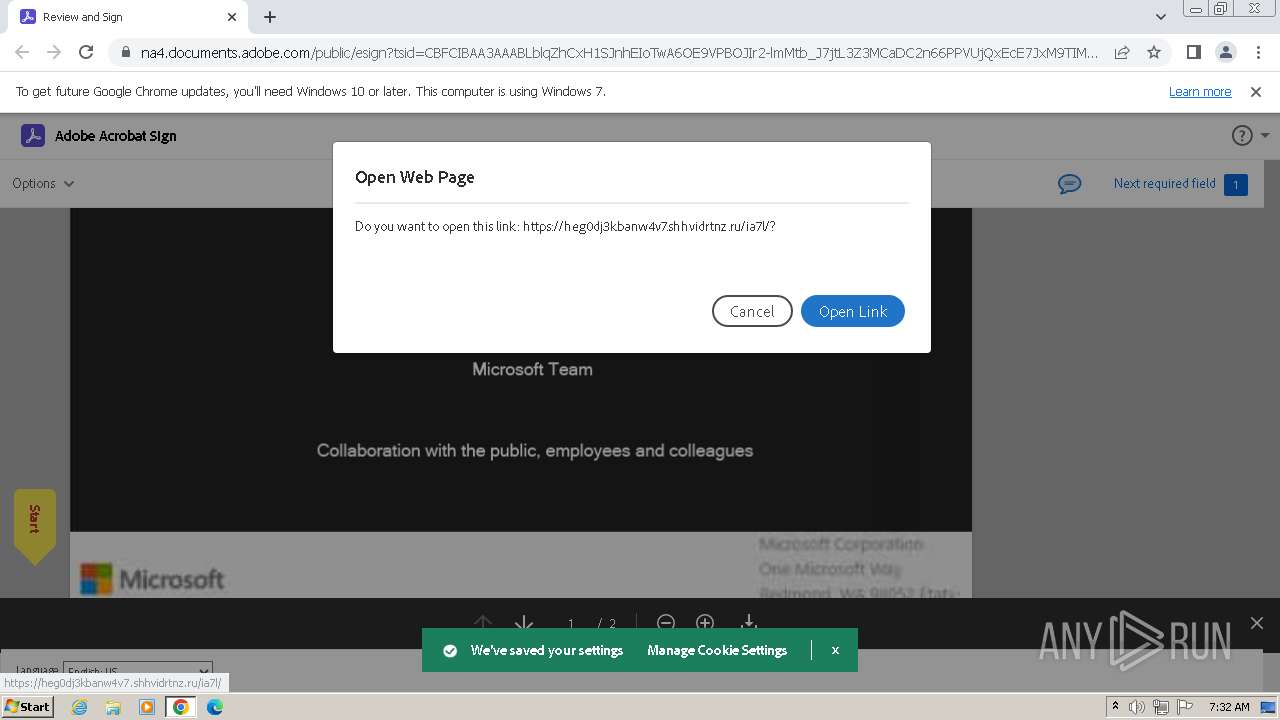Open the tab search chevron

click(x=1161, y=17)
